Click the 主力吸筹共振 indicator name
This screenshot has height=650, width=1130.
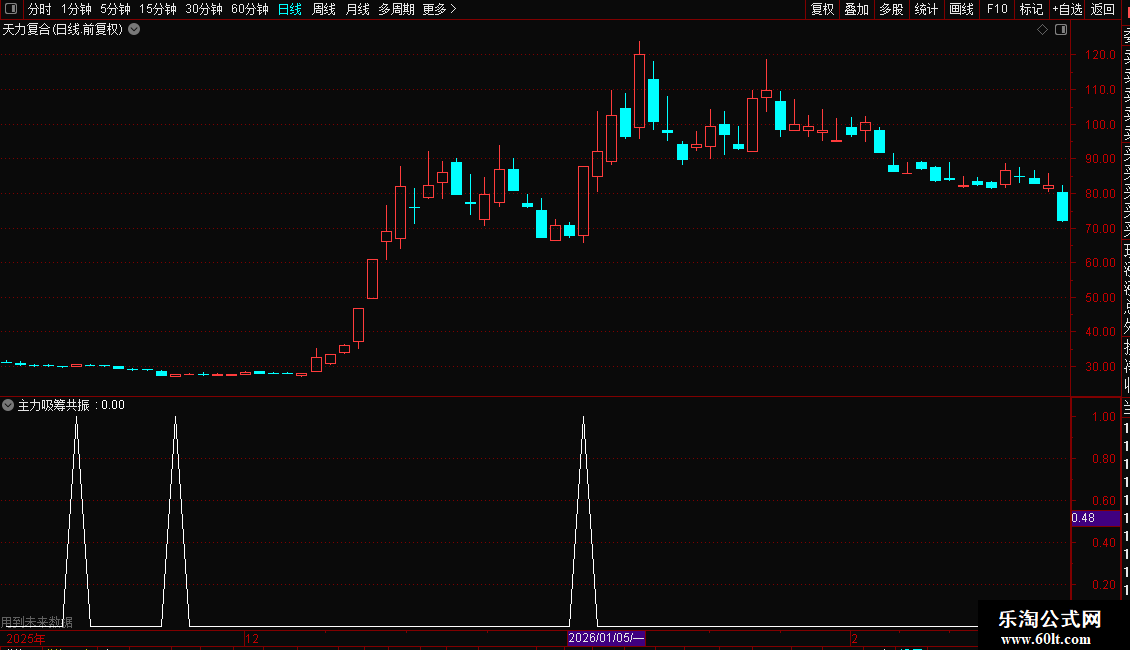[x=53, y=405]
